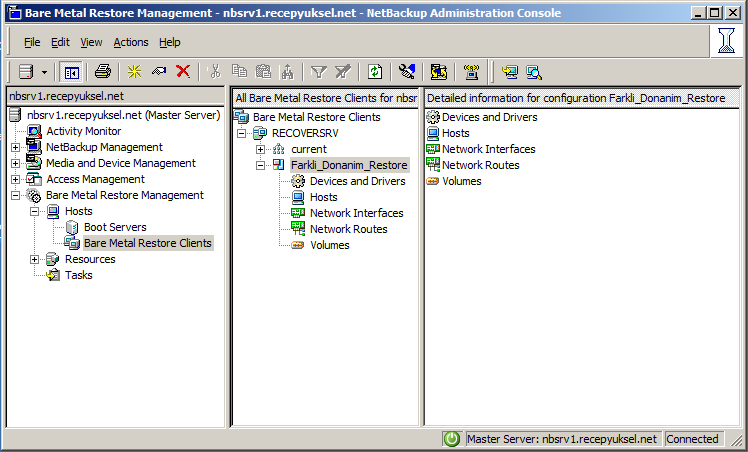The width and height of the screenshot is (748, 452).
Task: Click Network Interfaces icon in right pane
Action: point(433,149)
